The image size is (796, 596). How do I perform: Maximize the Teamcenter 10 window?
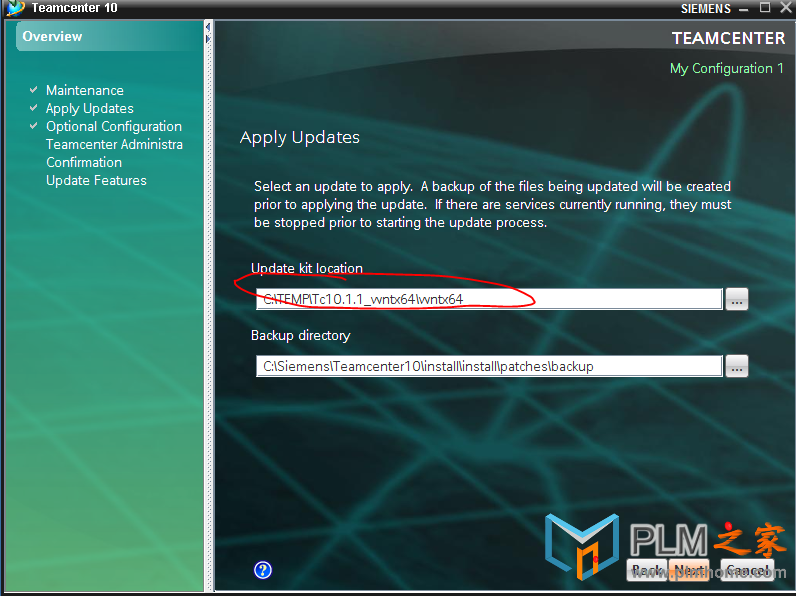765,7
